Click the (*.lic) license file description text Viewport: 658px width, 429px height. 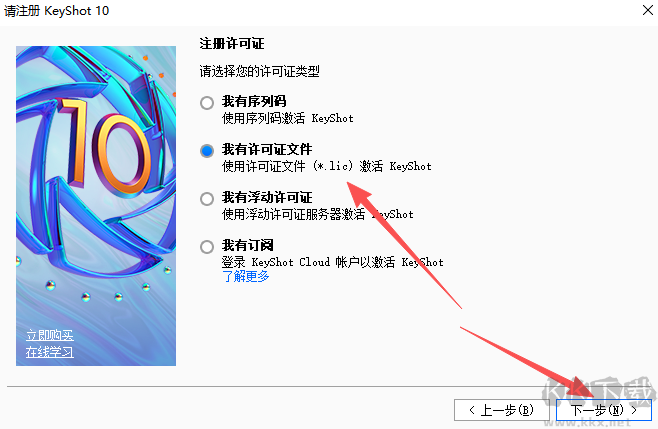pyautogui.click(x=326, y=166)
